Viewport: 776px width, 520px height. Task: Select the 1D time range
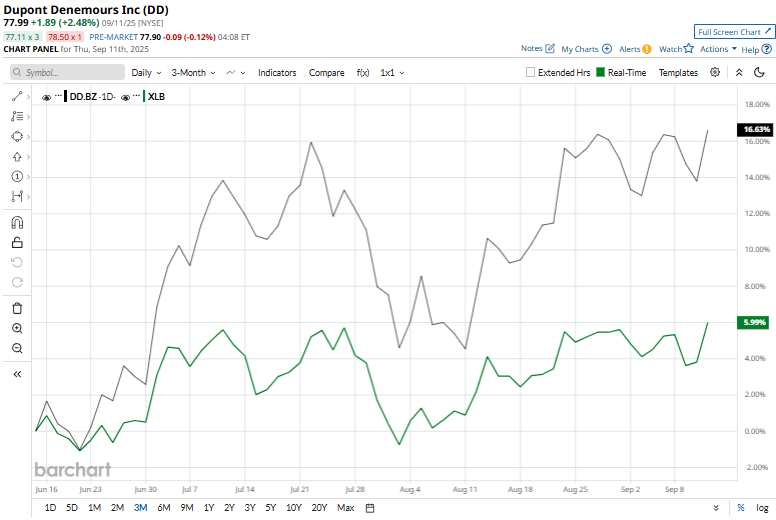click(x=50, y=508)
